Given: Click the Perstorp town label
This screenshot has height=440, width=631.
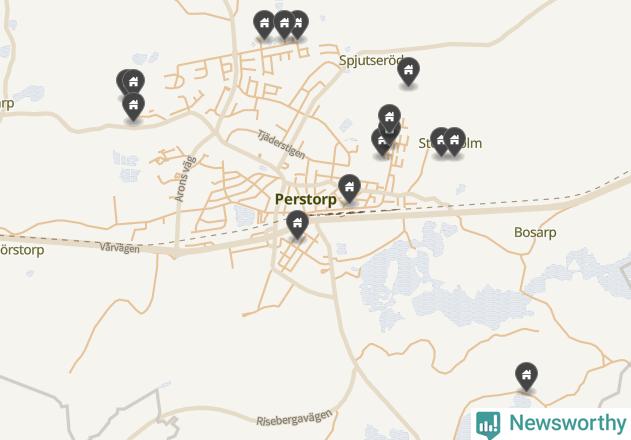Looking at the screenshot, I should click(x=306, y=200).
